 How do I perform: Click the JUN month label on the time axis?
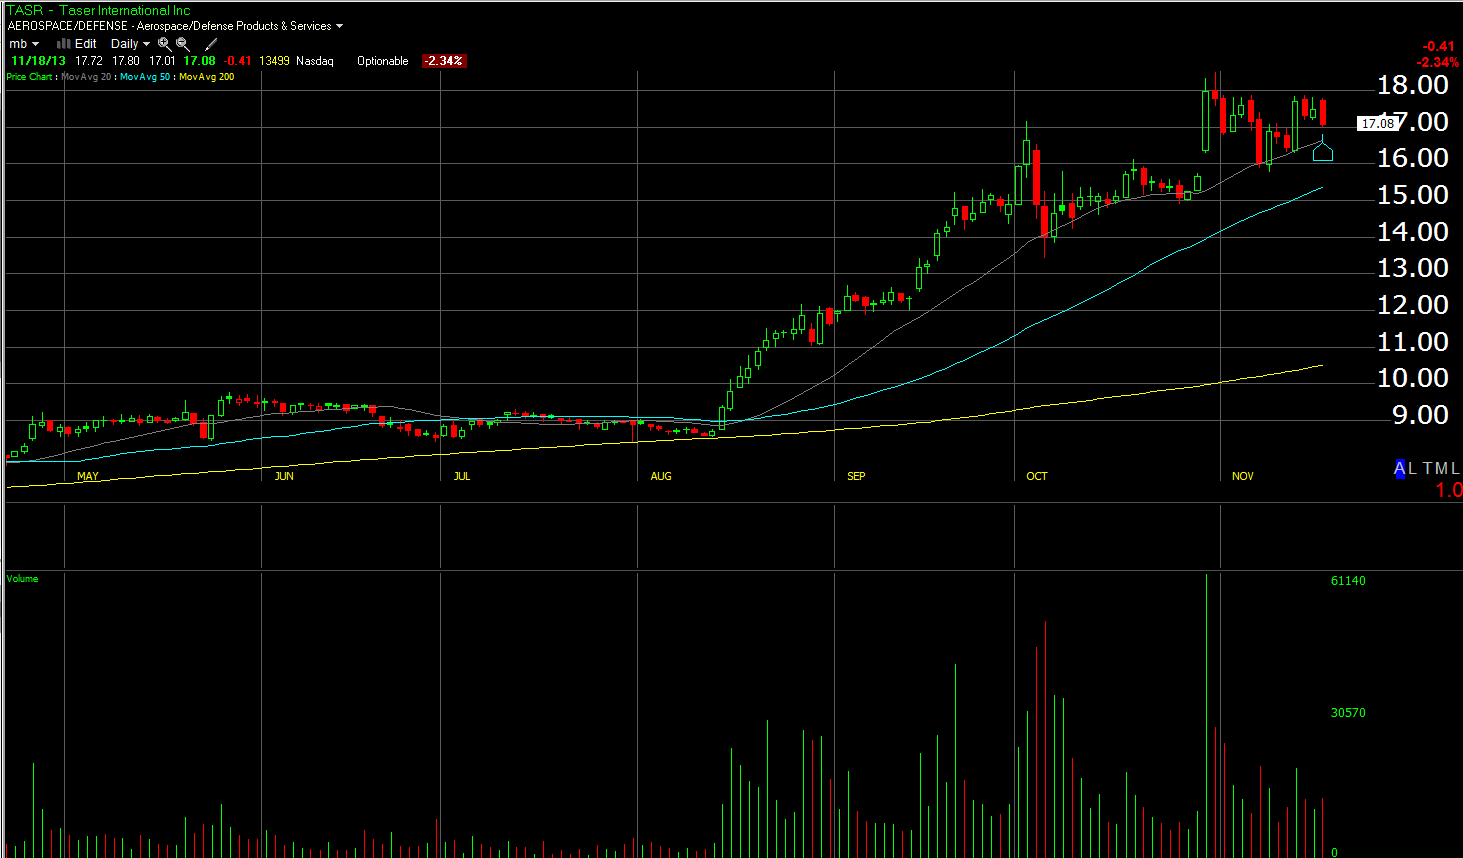(284, 476)
